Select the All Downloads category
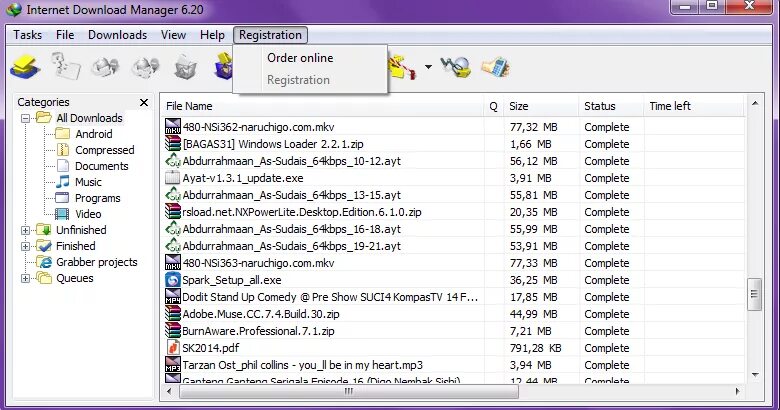This screenshot has height=410, width=780. (89, 118)
